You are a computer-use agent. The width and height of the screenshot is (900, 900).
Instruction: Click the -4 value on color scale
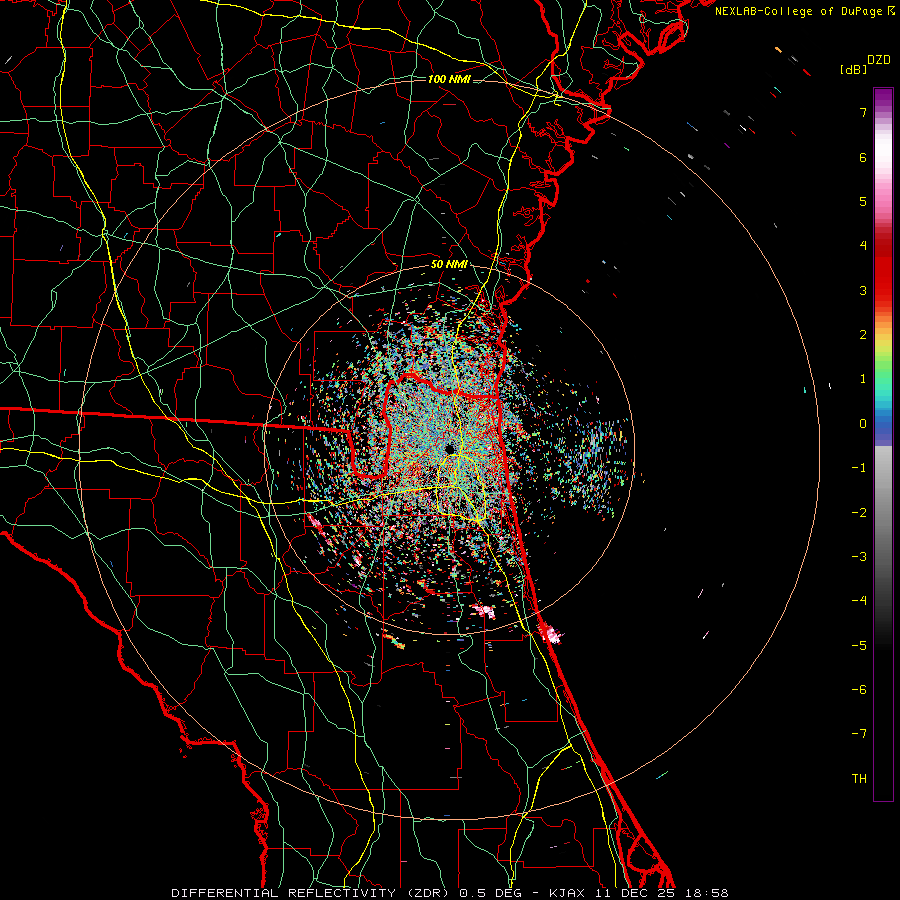tap(859, 601)
